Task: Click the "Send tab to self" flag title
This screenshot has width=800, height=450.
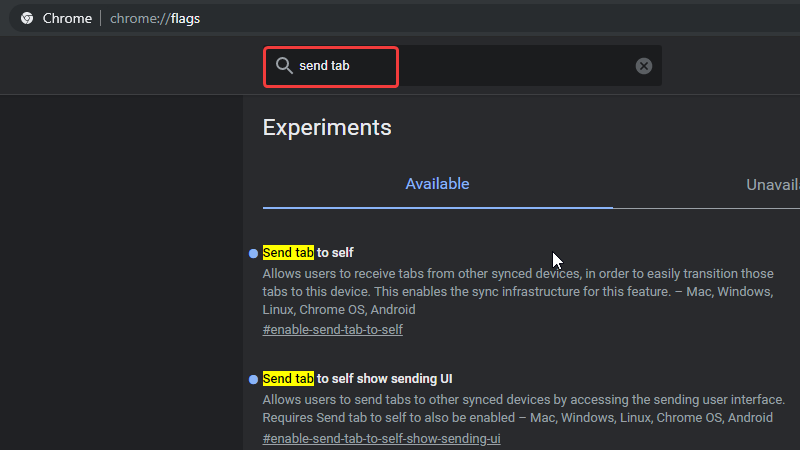Action: [x=308, y=252]
